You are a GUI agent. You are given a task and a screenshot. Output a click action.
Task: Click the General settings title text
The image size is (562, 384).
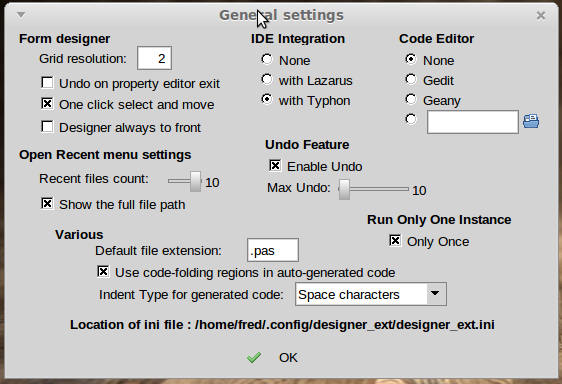(x=281, y=15)
